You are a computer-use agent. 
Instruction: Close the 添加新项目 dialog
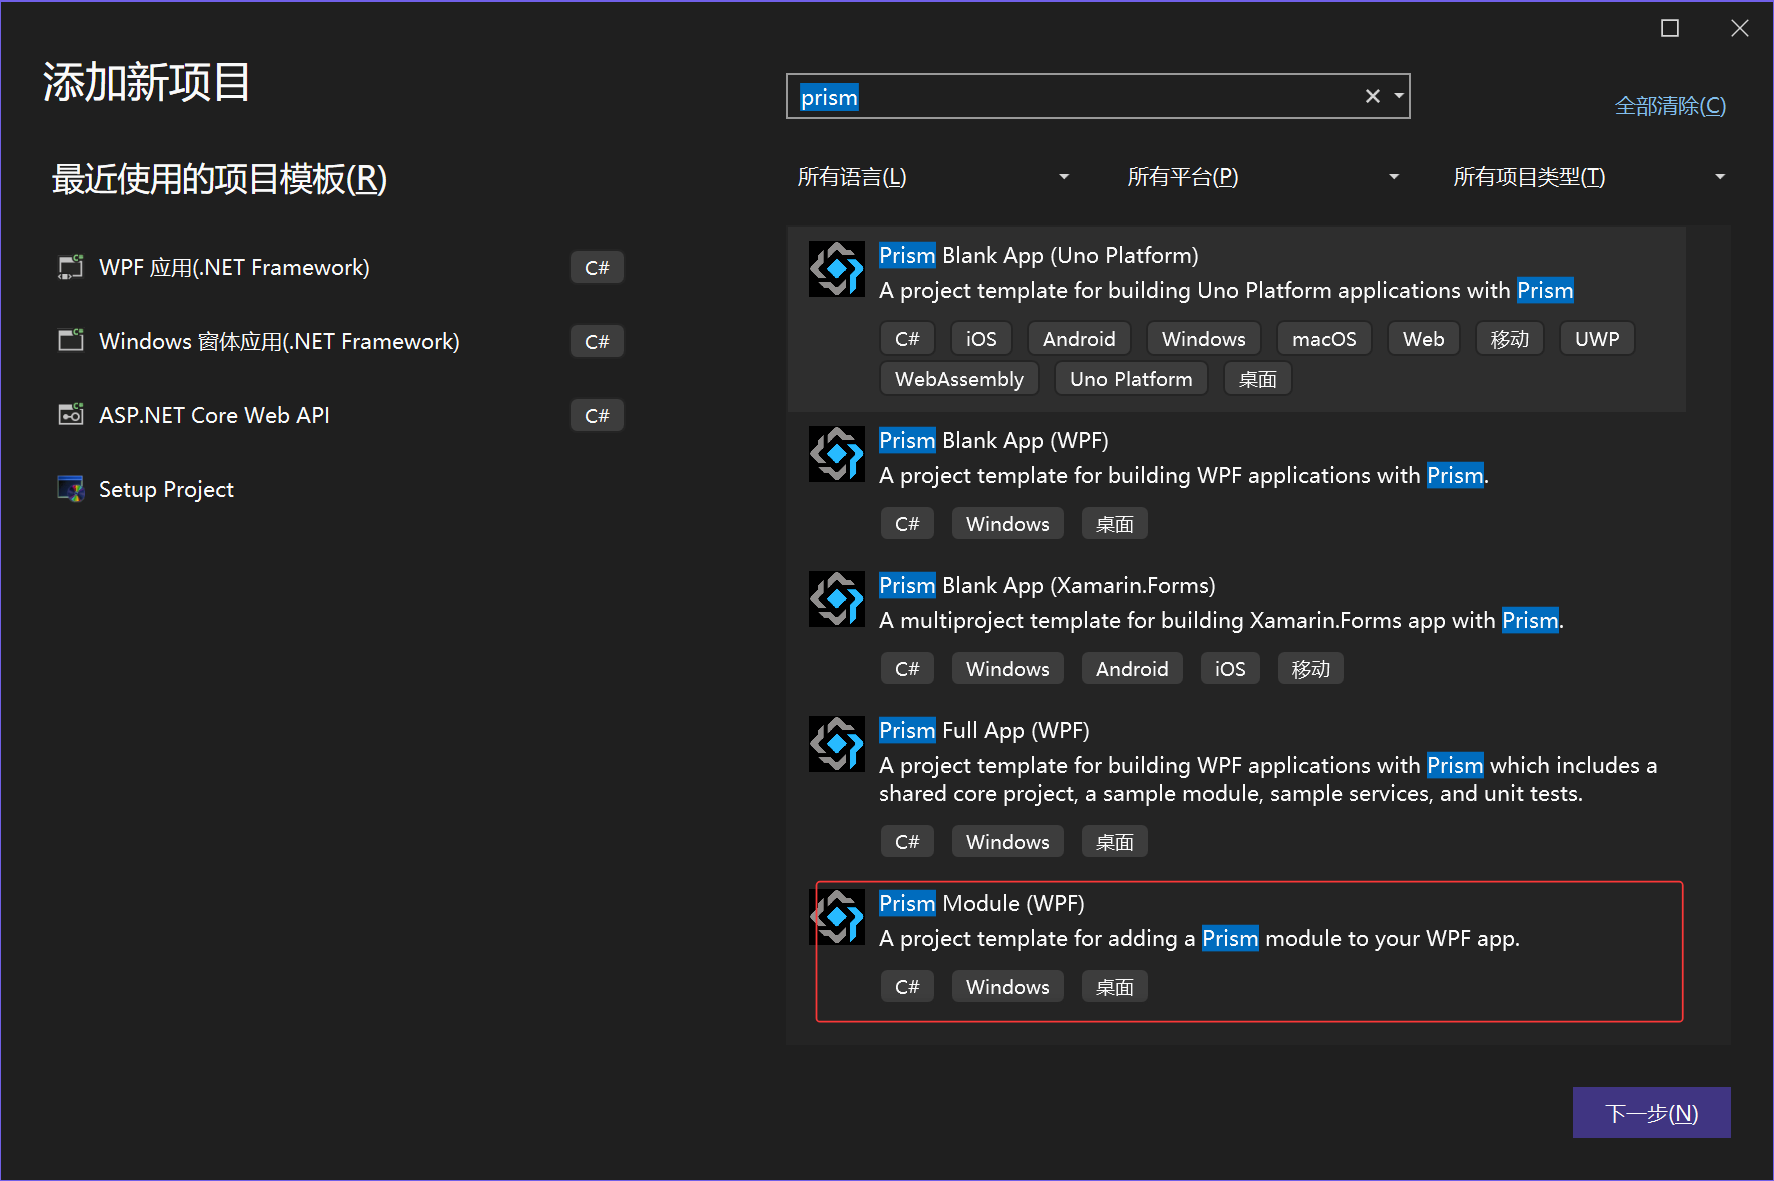click(1740, 28)
